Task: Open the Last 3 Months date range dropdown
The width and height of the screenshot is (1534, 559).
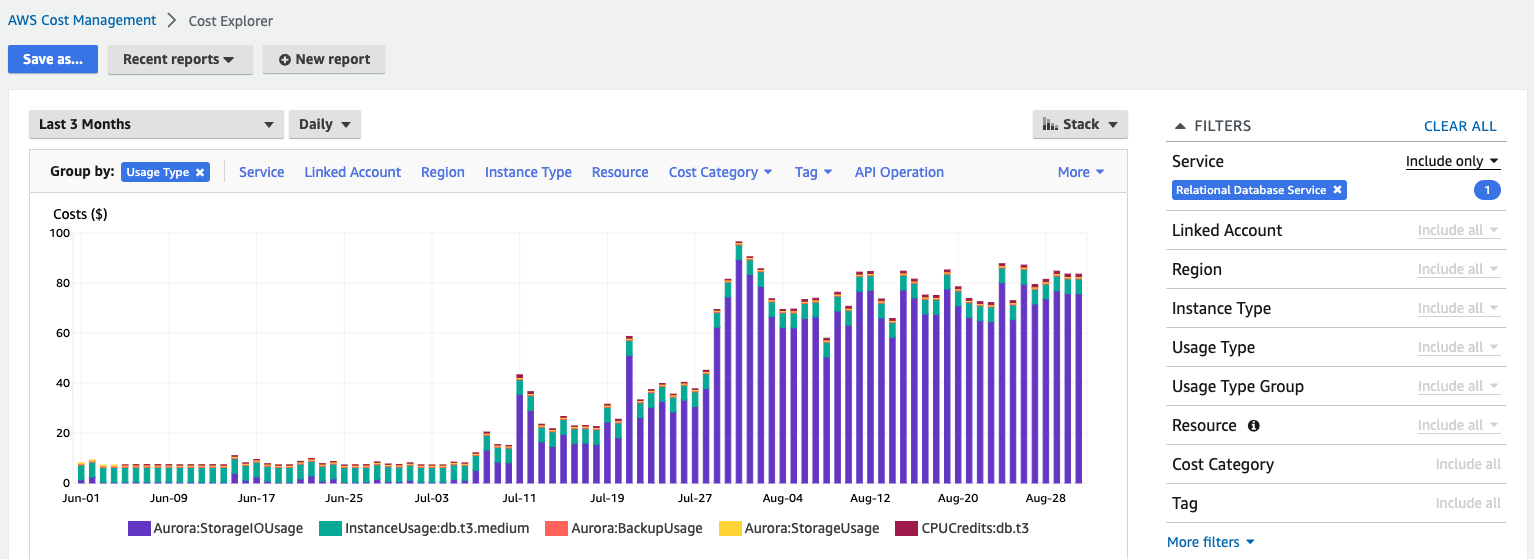Action: click(155, 124)
